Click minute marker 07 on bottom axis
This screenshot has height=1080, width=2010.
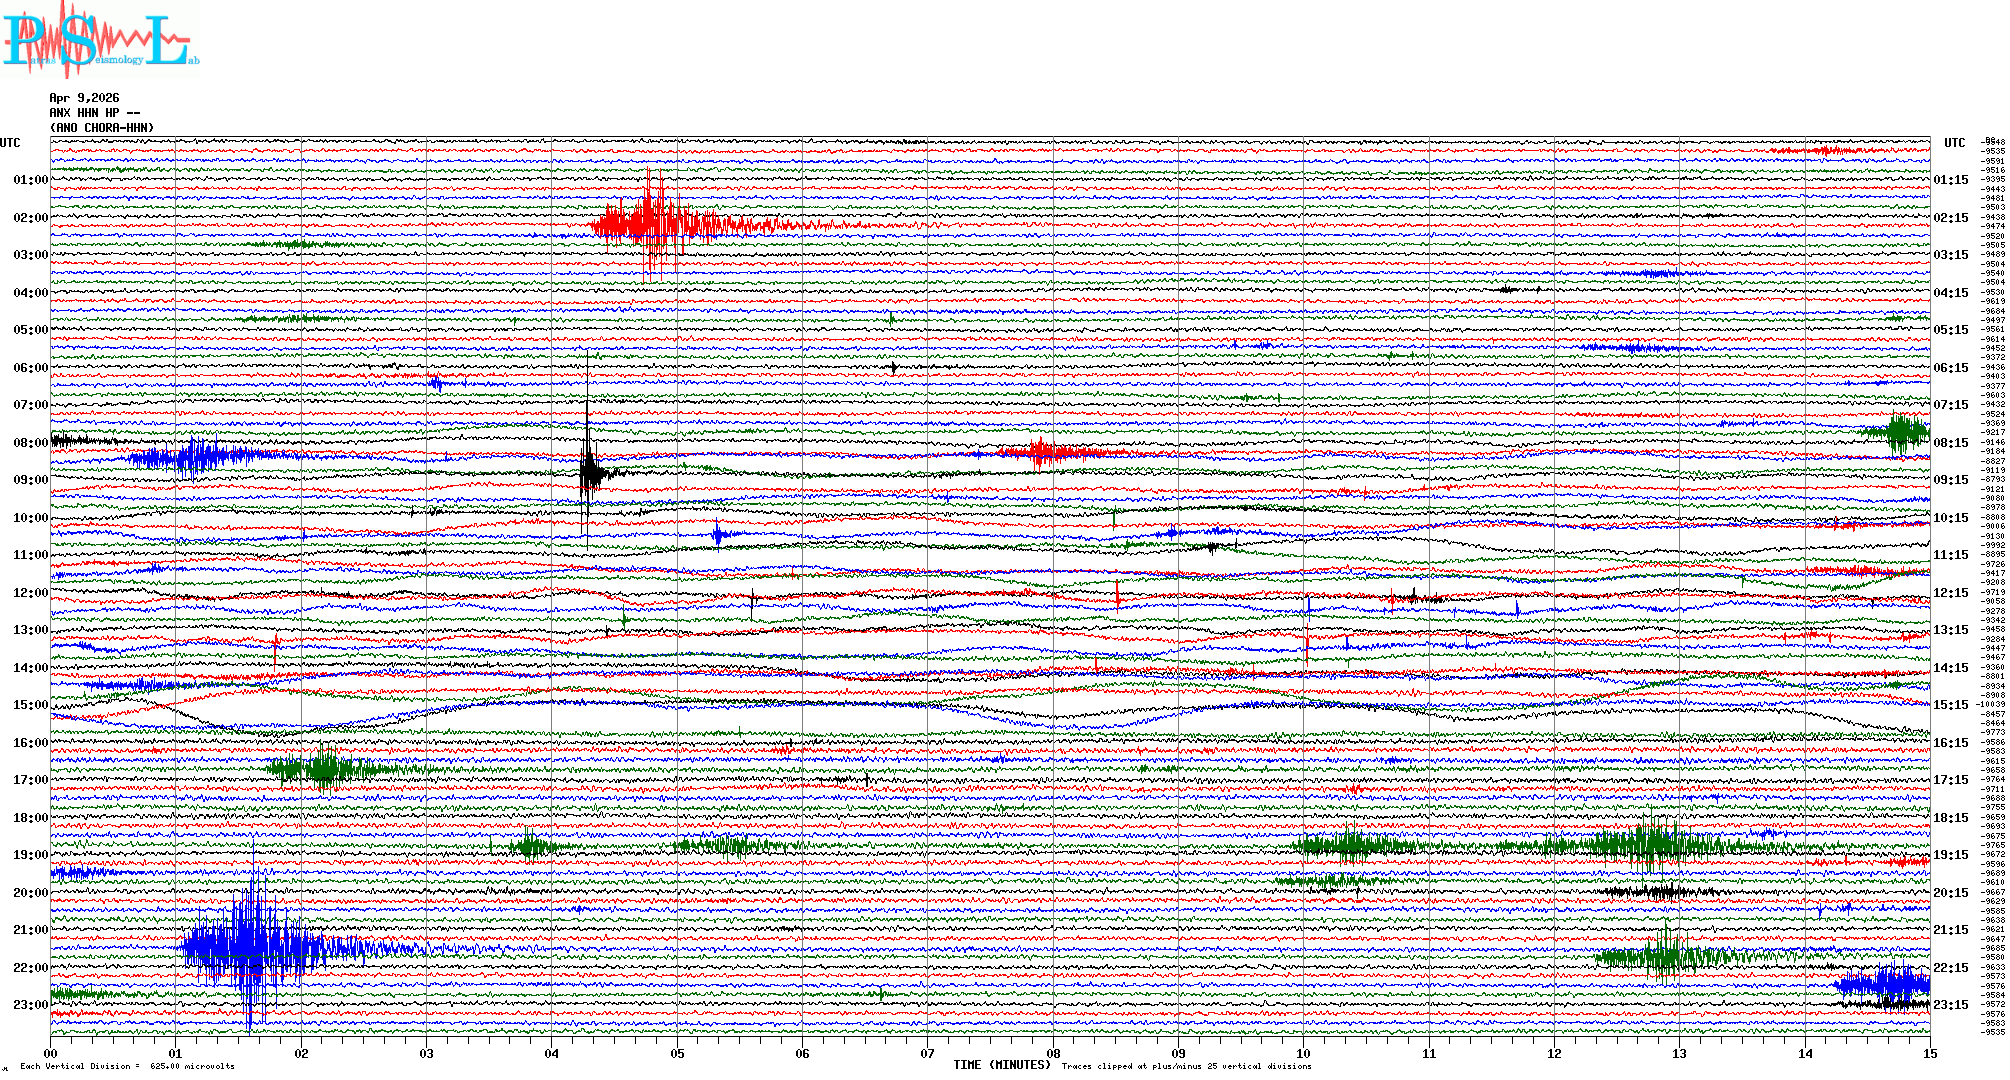927,1054
